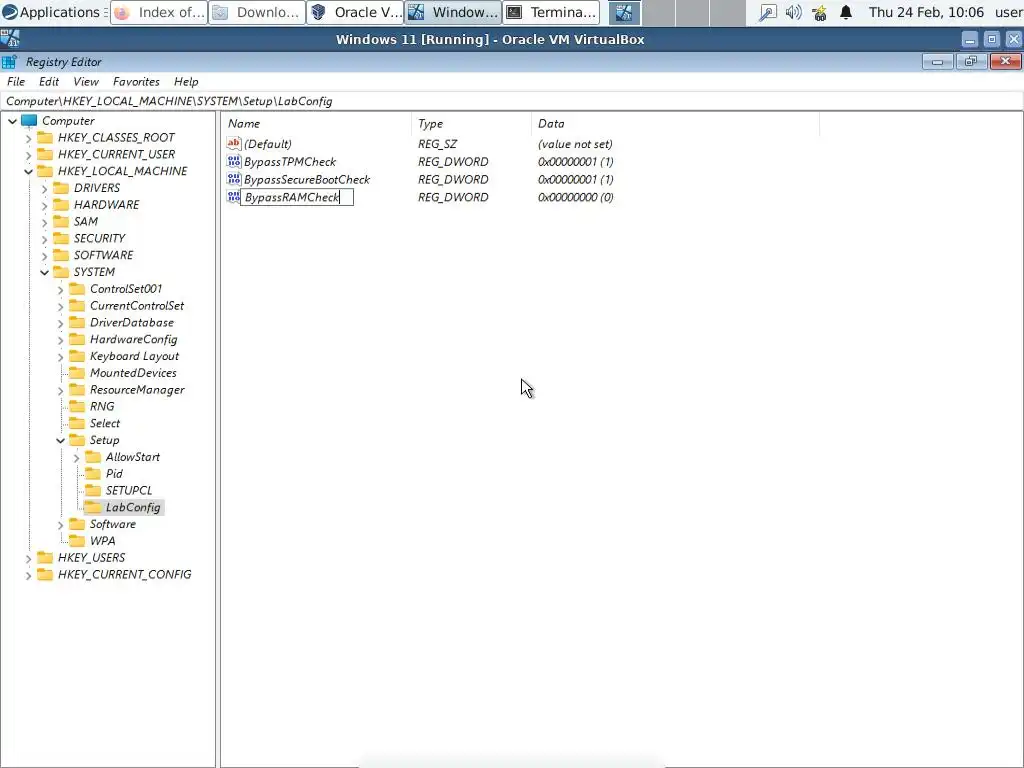1024x768 pixels.
Task: Sort values by Type column header
Action: click(x=472, y=123)
